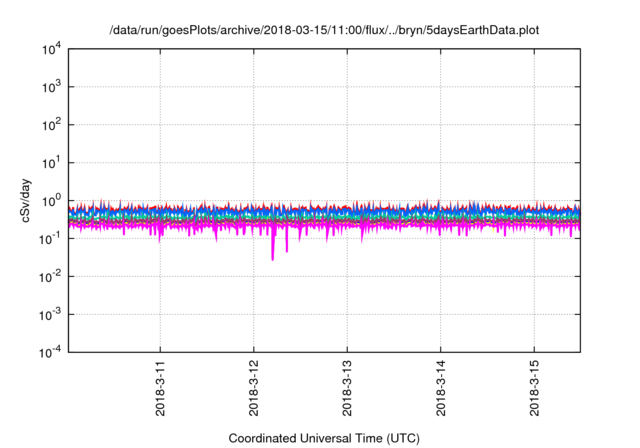This screenshot has height=448, width=640.
Task: Select the 10^3 y-axis label
Action: click(51, 87)
